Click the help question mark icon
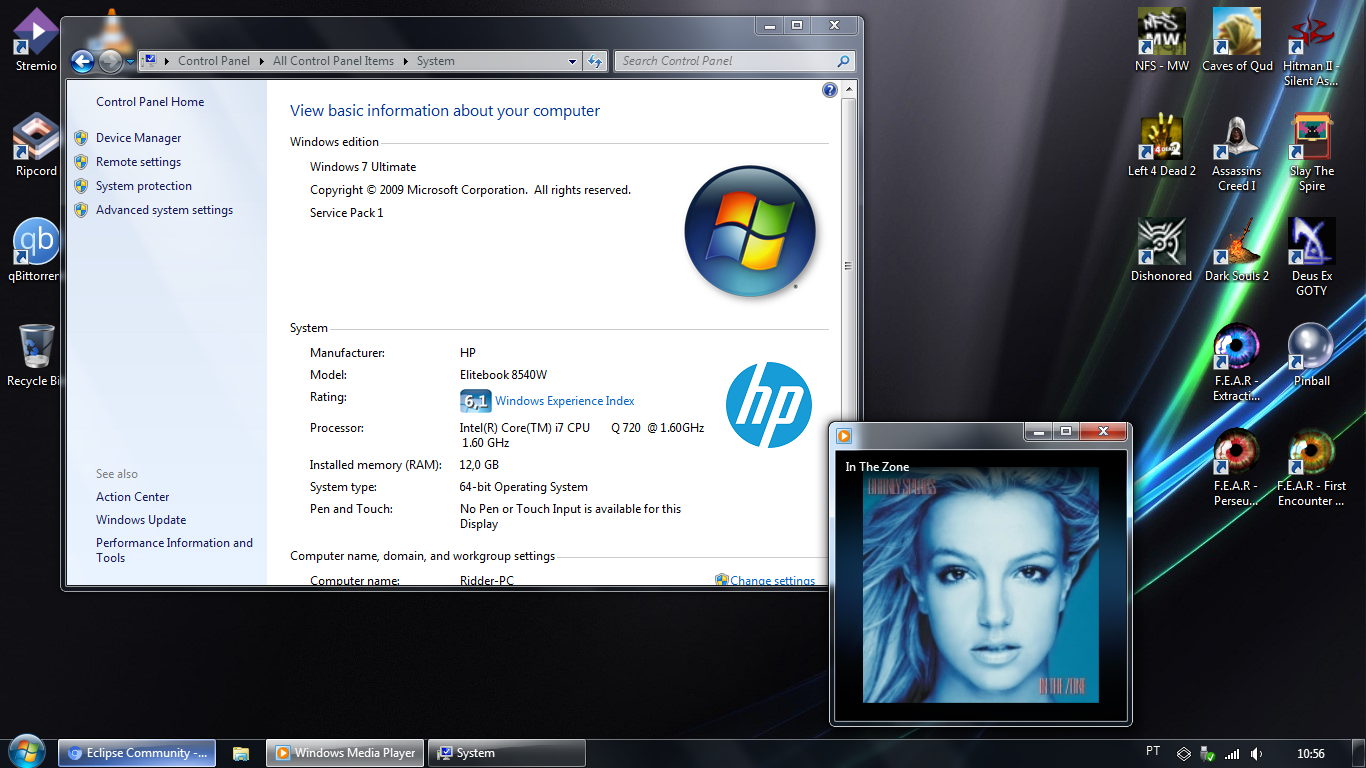1366x768 pixels. [x=829, y=90]
